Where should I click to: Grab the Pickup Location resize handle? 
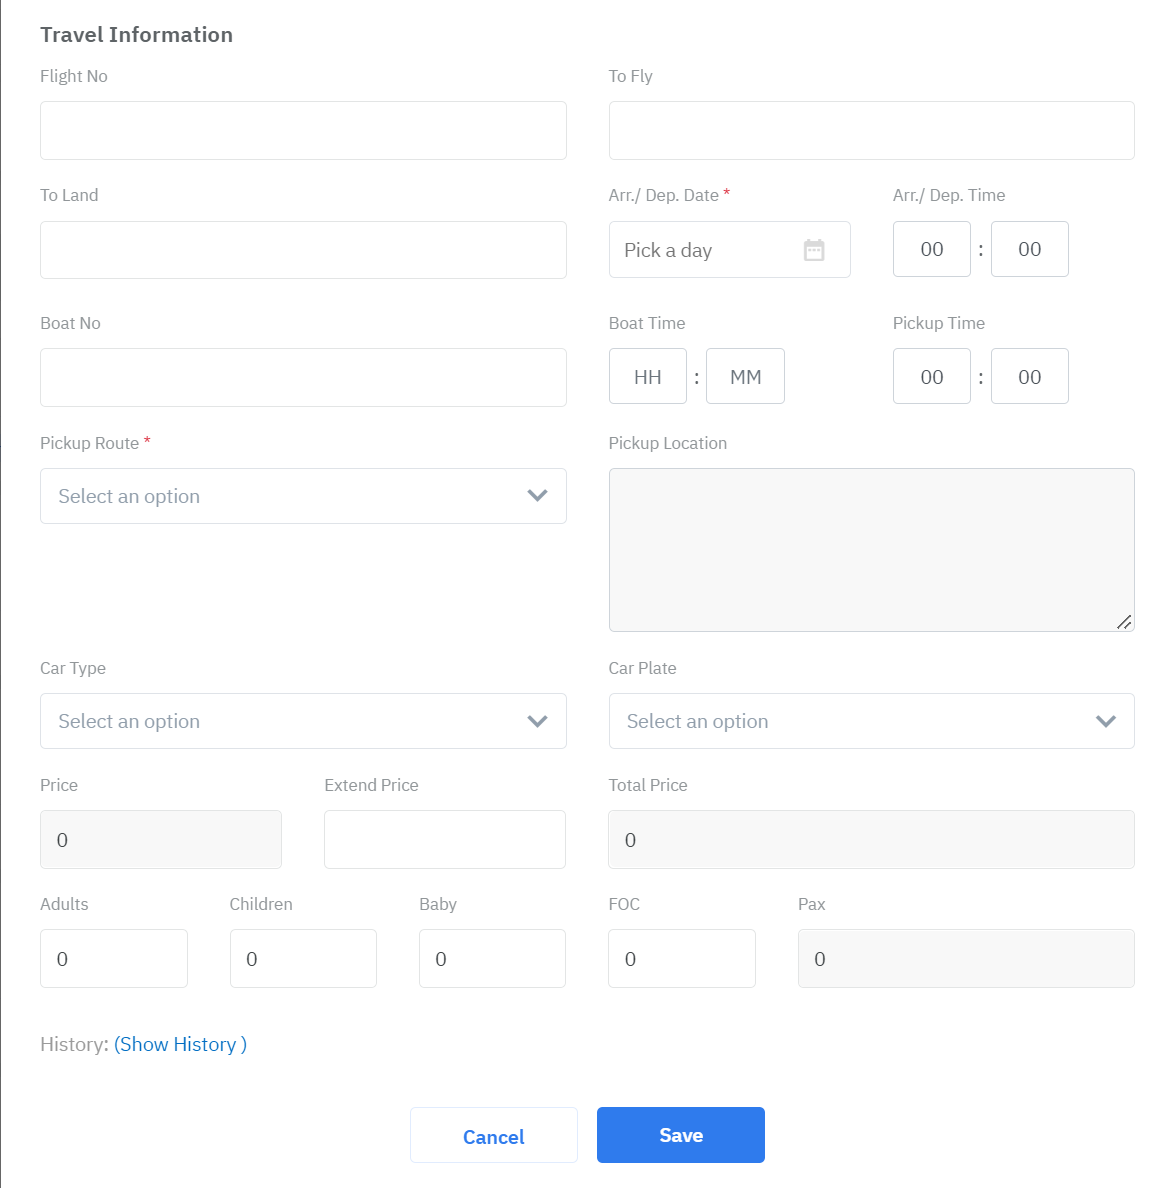click(x=1124, y=622)
